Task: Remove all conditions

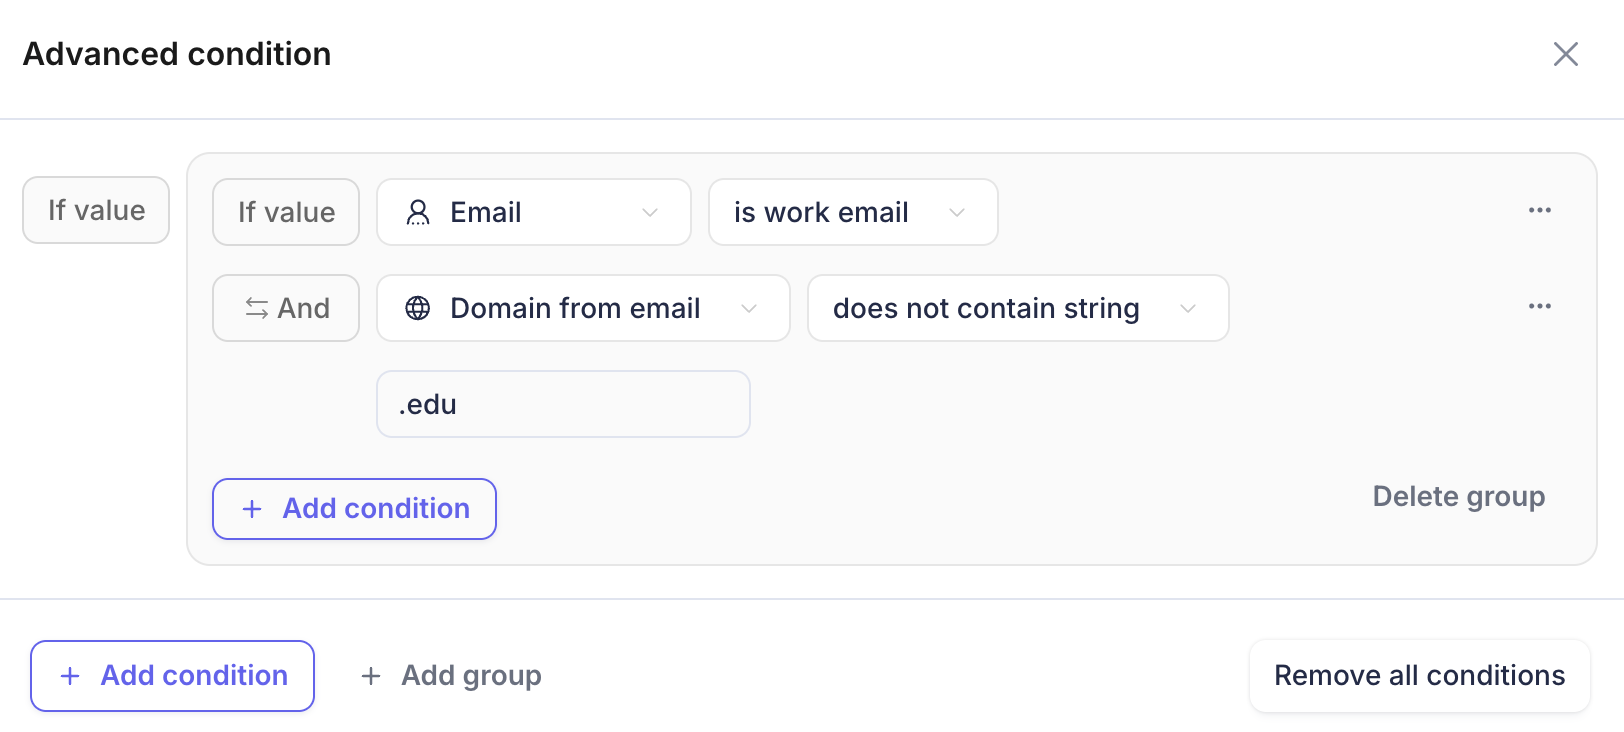Action: pos(1419,676)
